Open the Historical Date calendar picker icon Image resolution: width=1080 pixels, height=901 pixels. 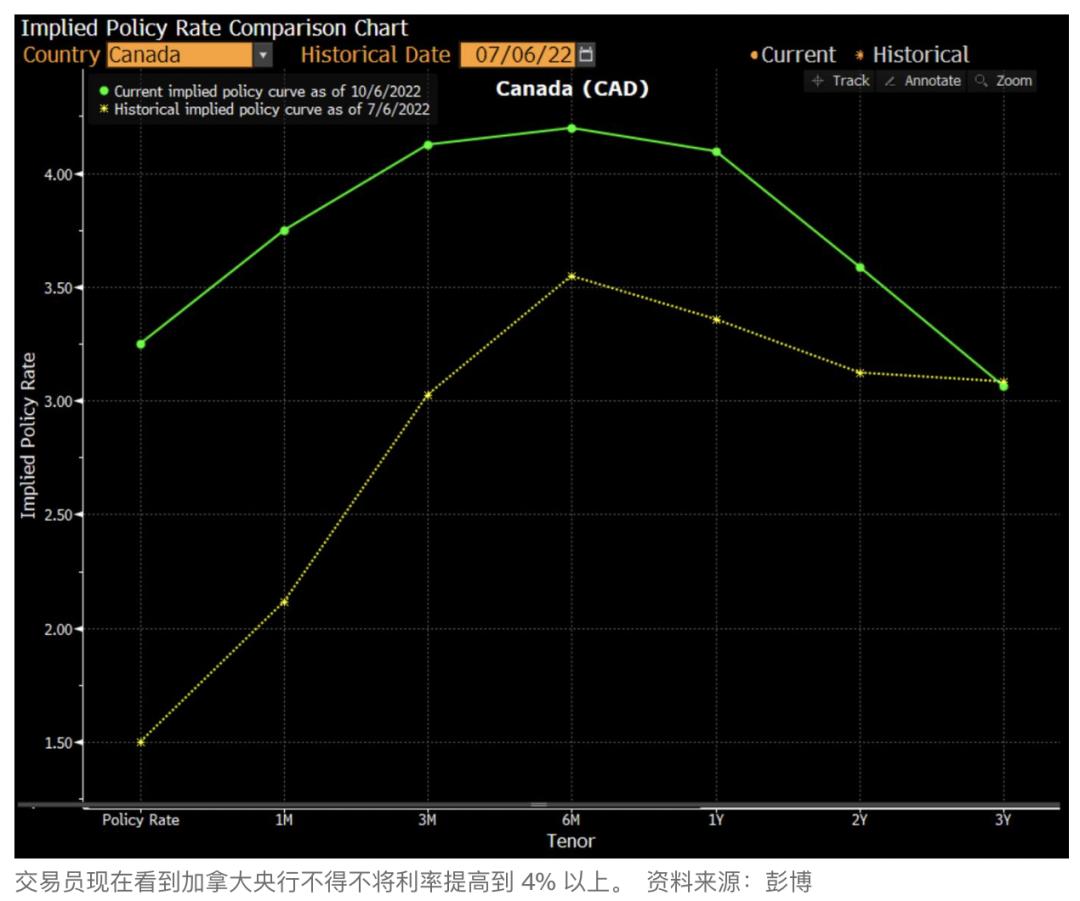pyautogui.click(x=587, y=54)
